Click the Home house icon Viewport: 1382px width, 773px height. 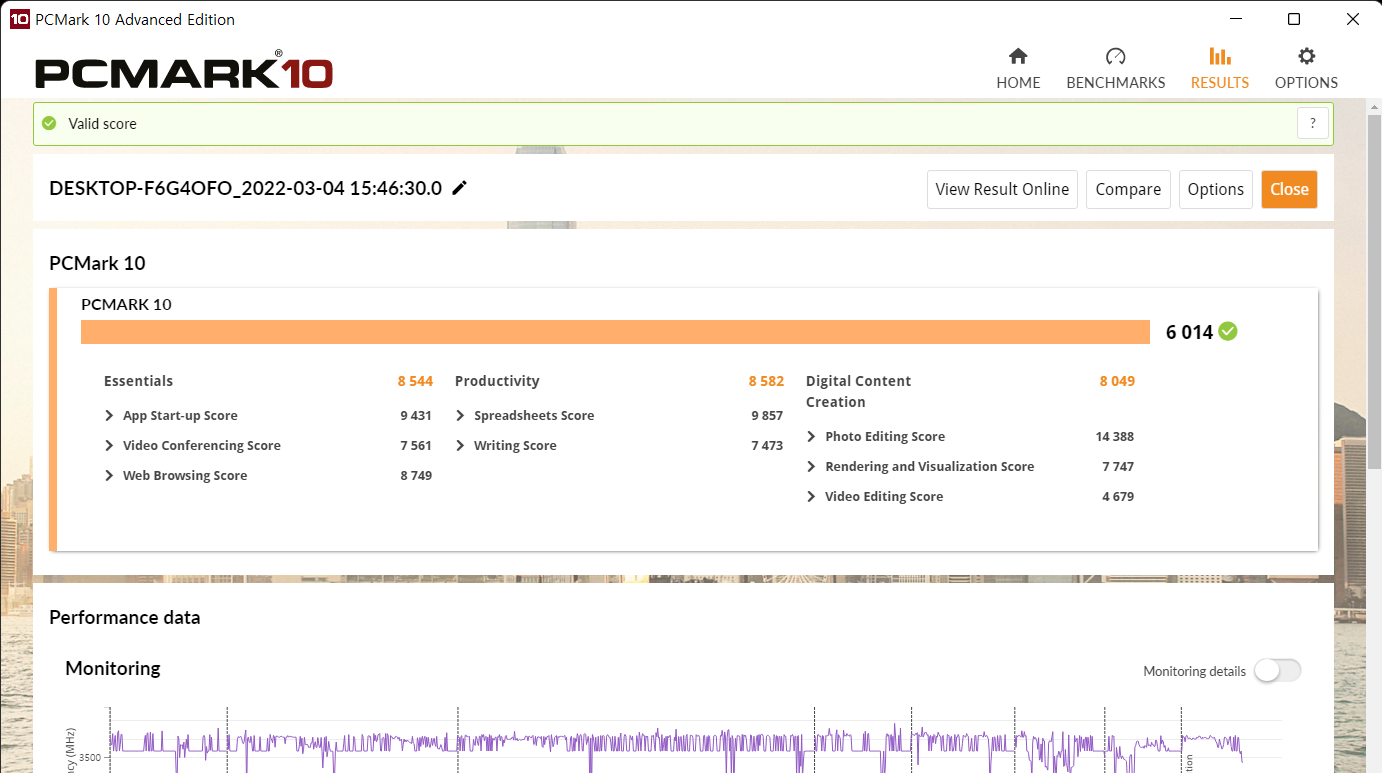1018,56
